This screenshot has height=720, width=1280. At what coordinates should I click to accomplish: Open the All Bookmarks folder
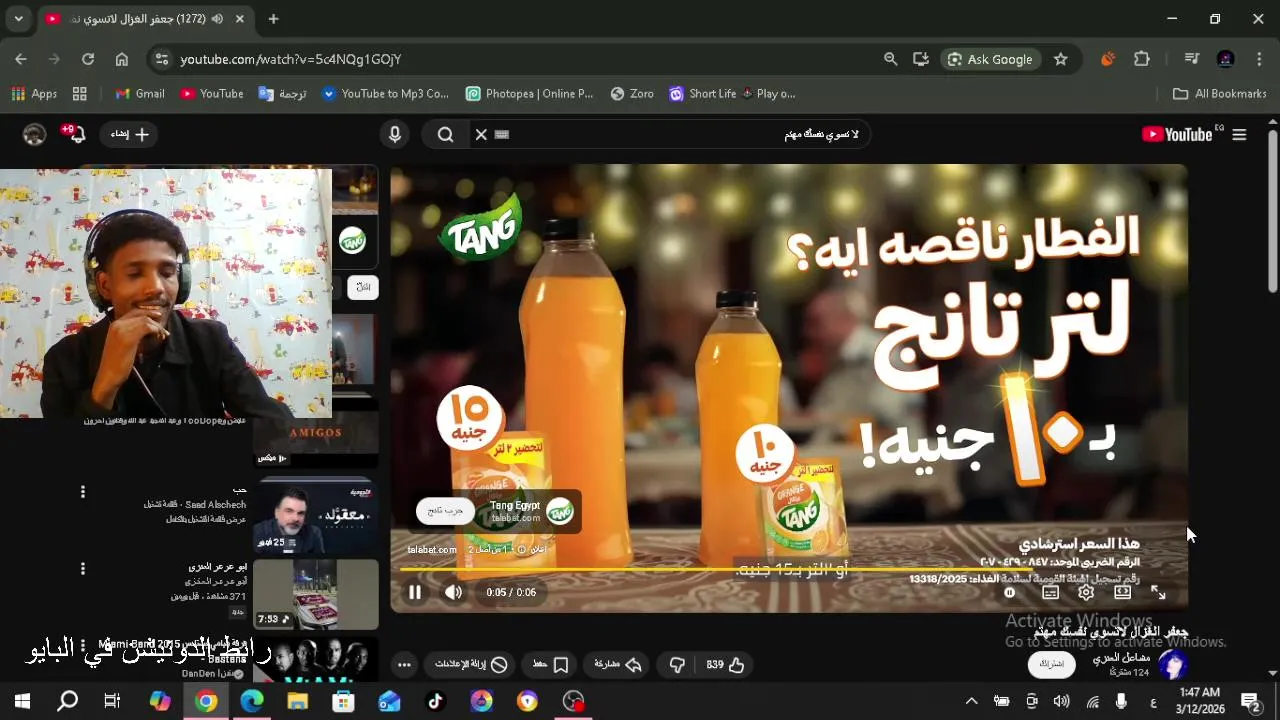pos(1219,93)
